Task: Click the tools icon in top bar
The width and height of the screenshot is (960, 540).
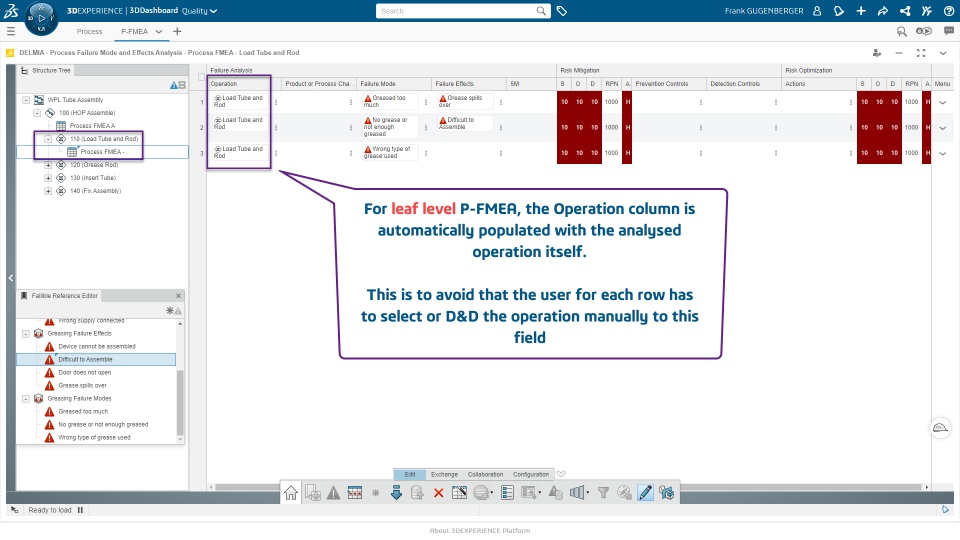Action: coord(926,11)
